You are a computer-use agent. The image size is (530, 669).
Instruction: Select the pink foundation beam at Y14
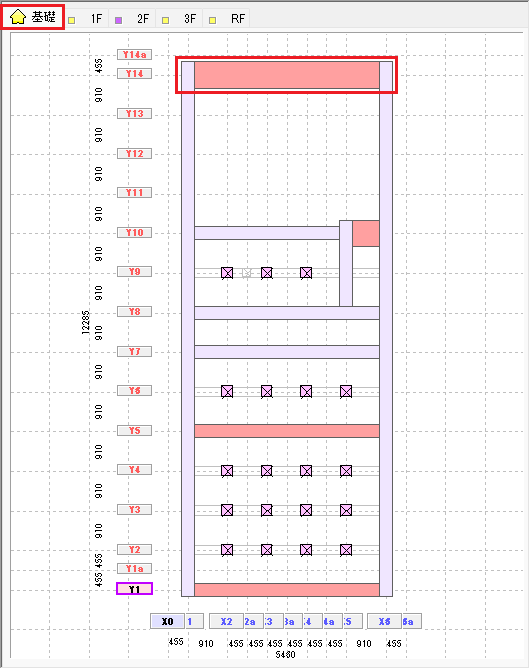(287, 75)
